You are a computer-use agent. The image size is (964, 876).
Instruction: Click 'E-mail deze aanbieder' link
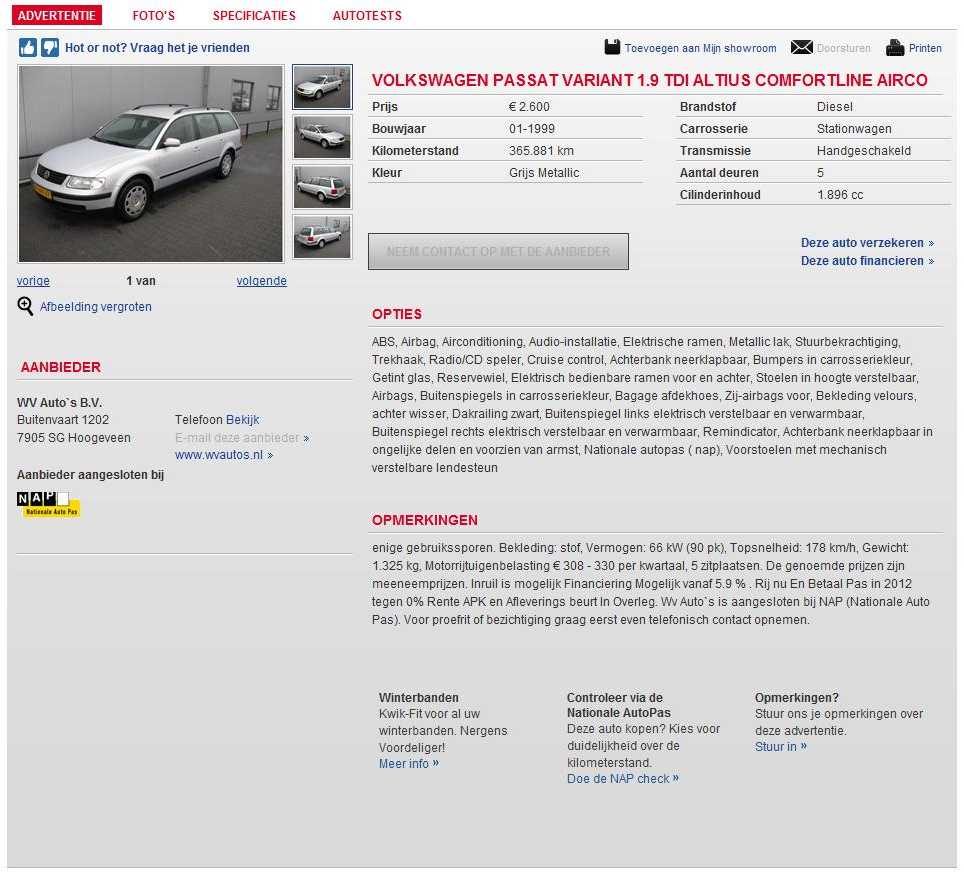[242, 438]
